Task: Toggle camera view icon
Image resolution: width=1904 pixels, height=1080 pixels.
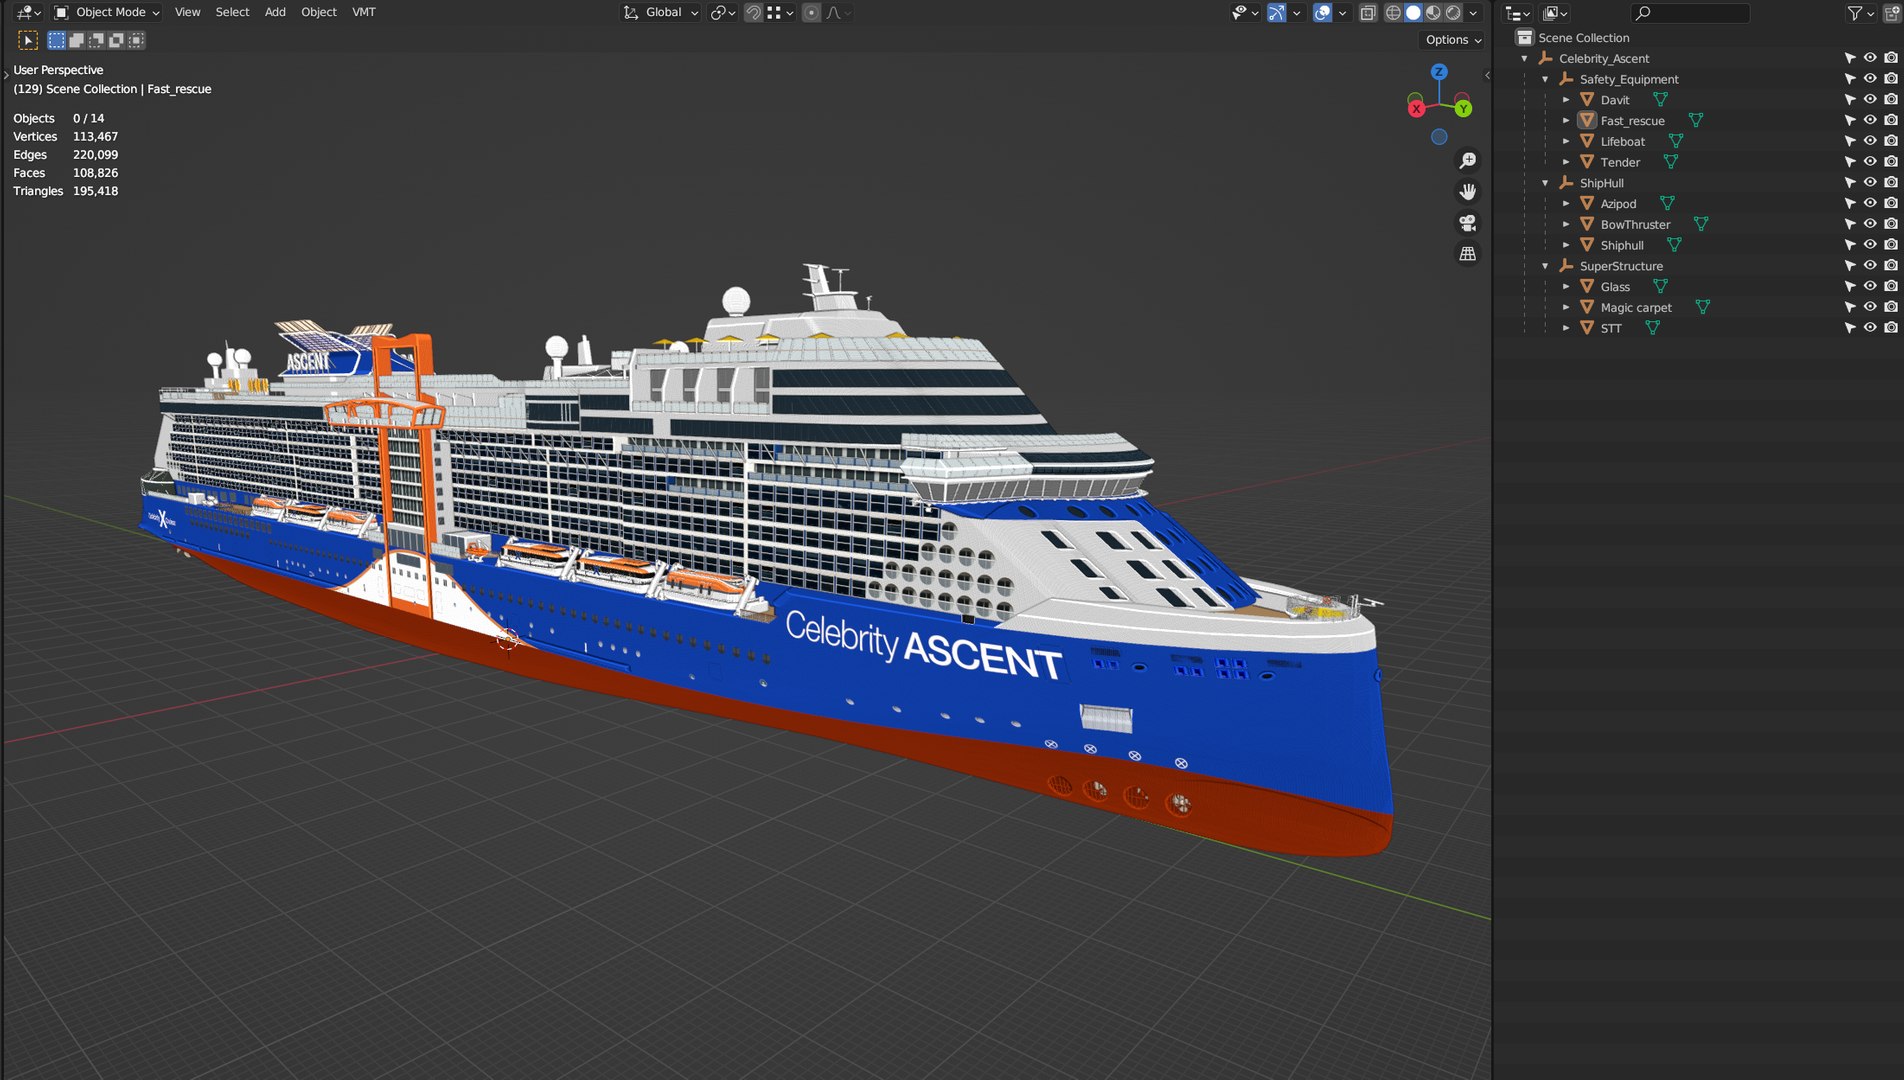Action: coord(1467,223)
